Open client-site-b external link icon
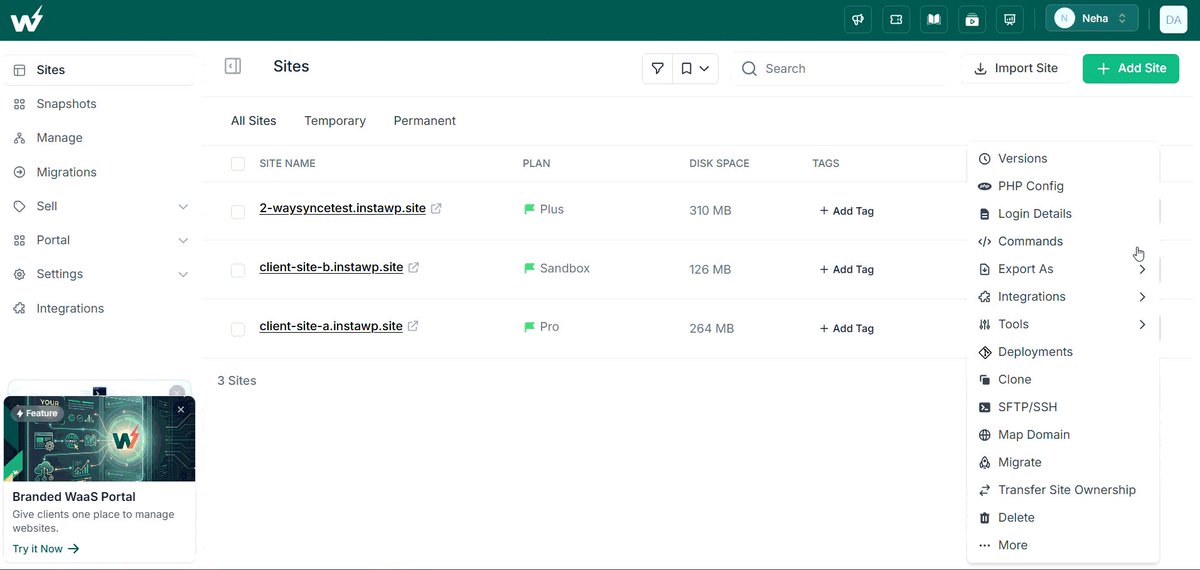The height and width of the screenshot is (570, 1200). (413, 268)
